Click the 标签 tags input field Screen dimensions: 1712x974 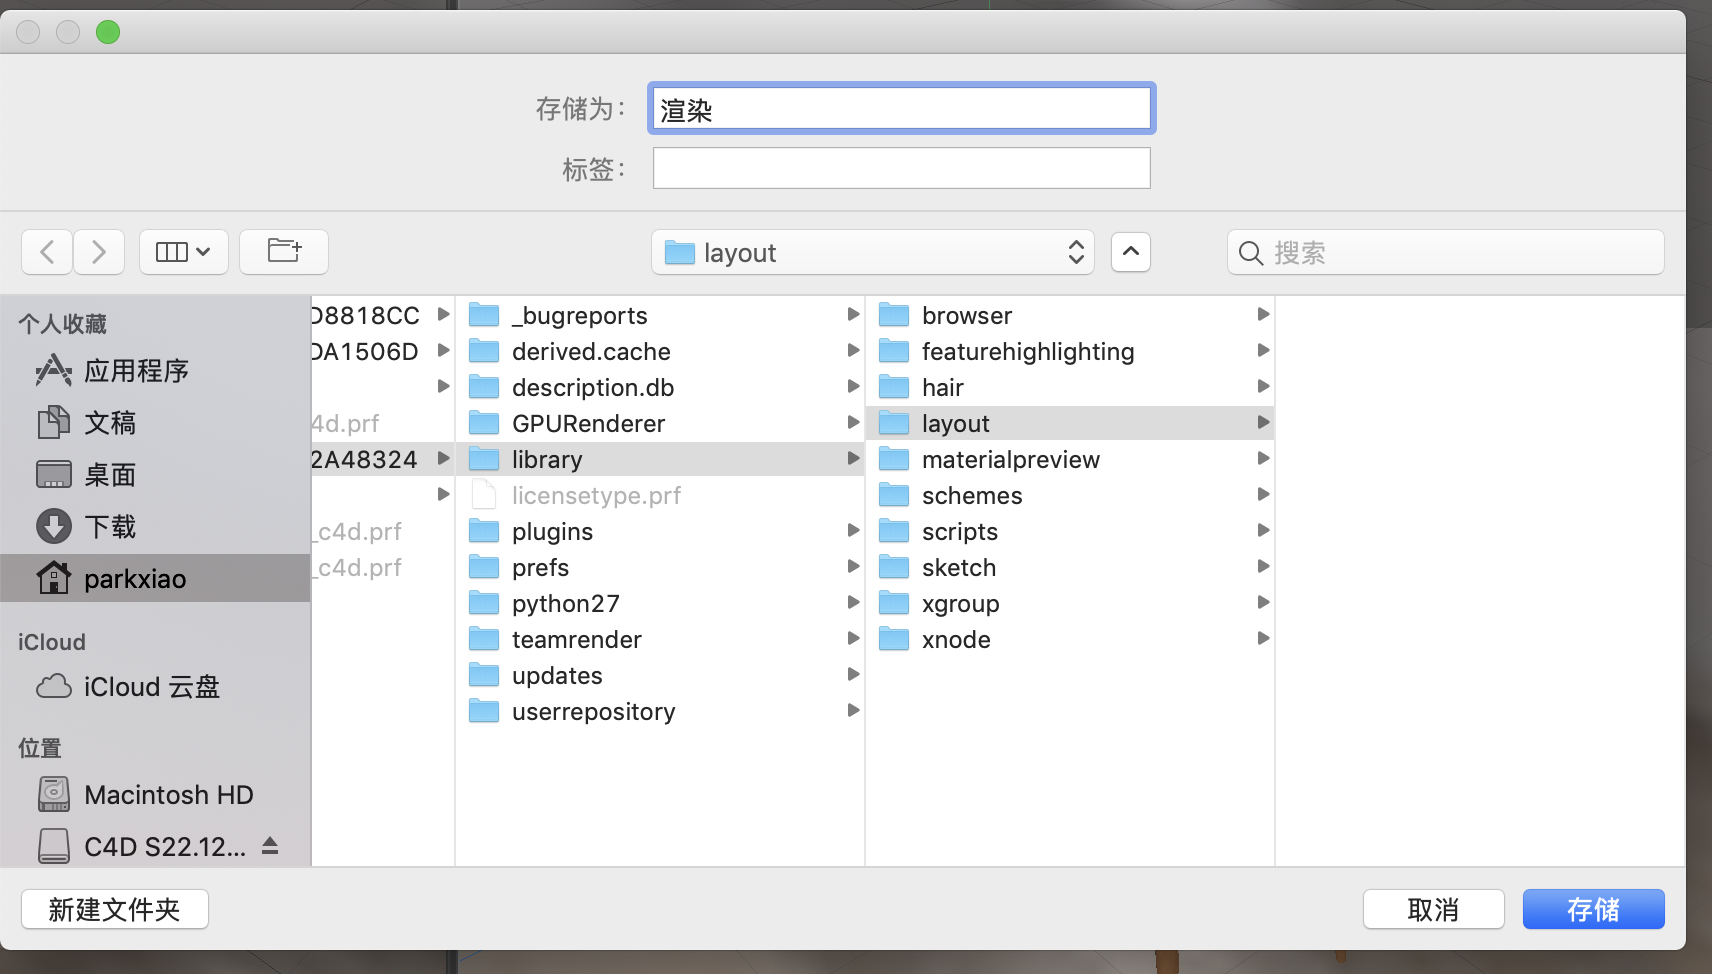coord(902,168)
